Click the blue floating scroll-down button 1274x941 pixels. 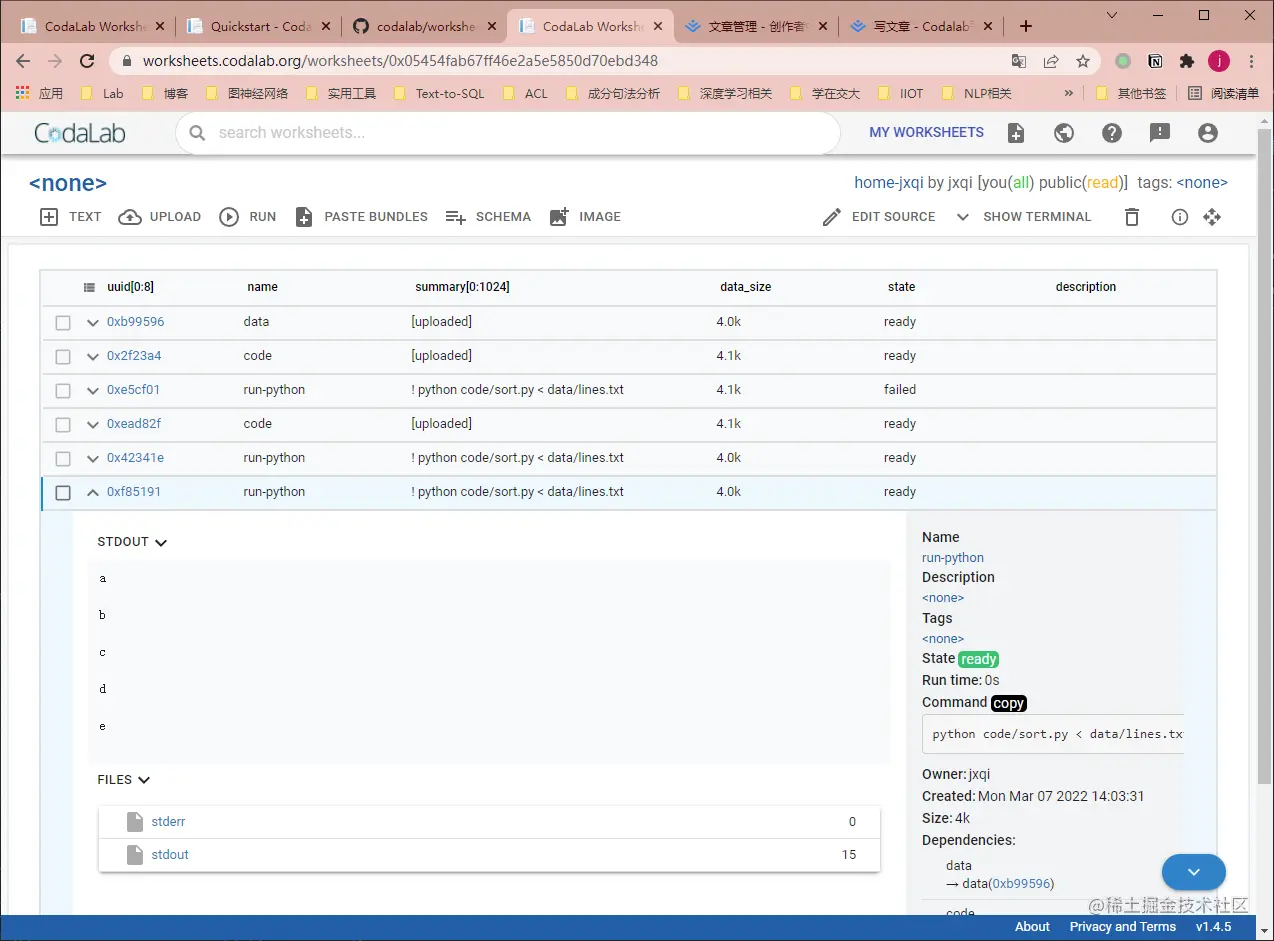pos(1194,872)
